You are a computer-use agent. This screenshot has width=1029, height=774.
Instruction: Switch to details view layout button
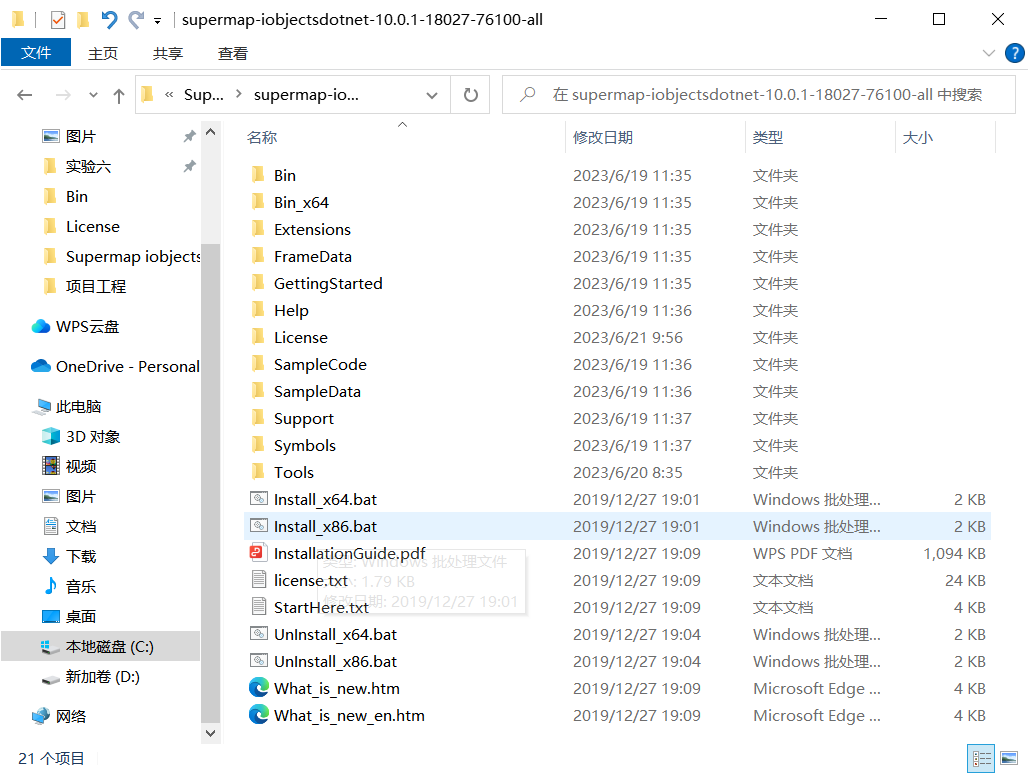[x=981, y=759]
